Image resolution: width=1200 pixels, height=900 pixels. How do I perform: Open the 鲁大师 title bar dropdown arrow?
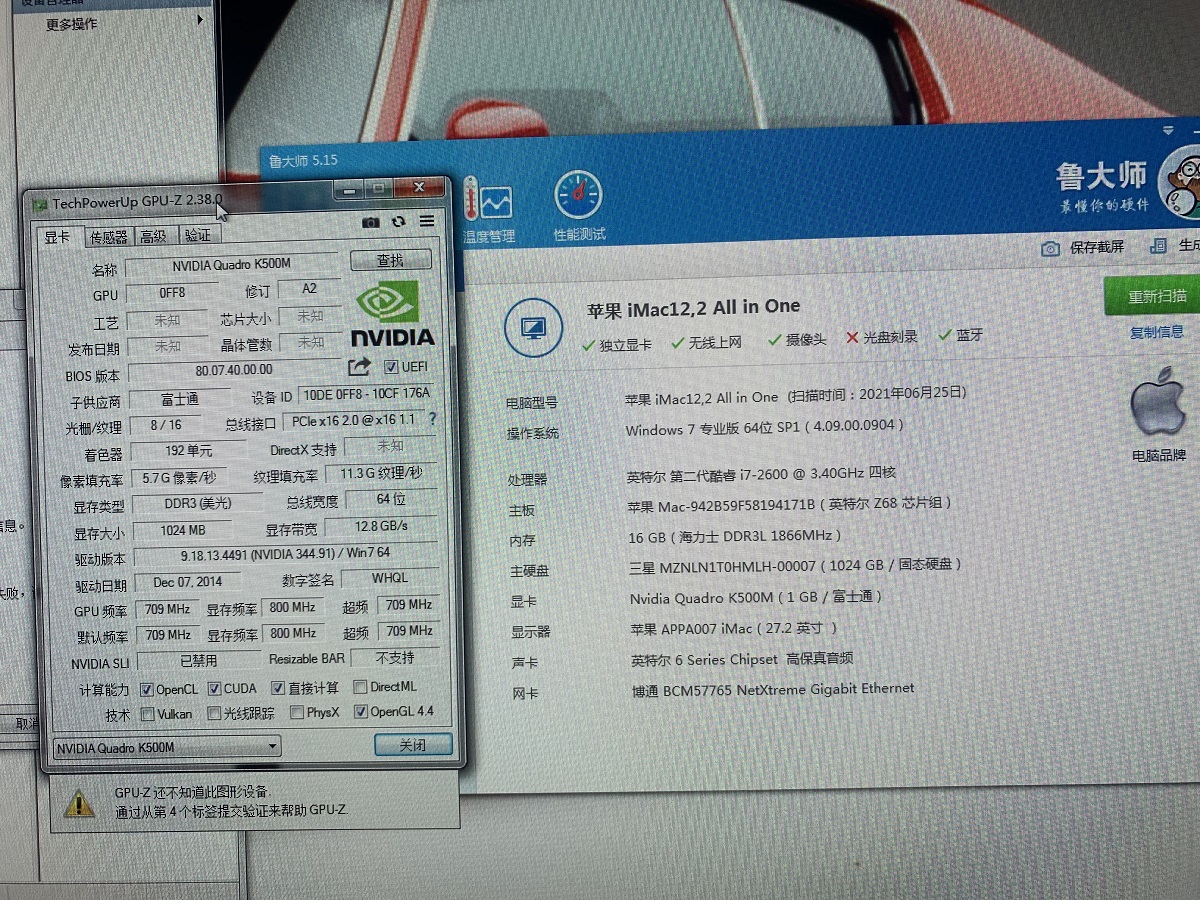coord(1168,131)
